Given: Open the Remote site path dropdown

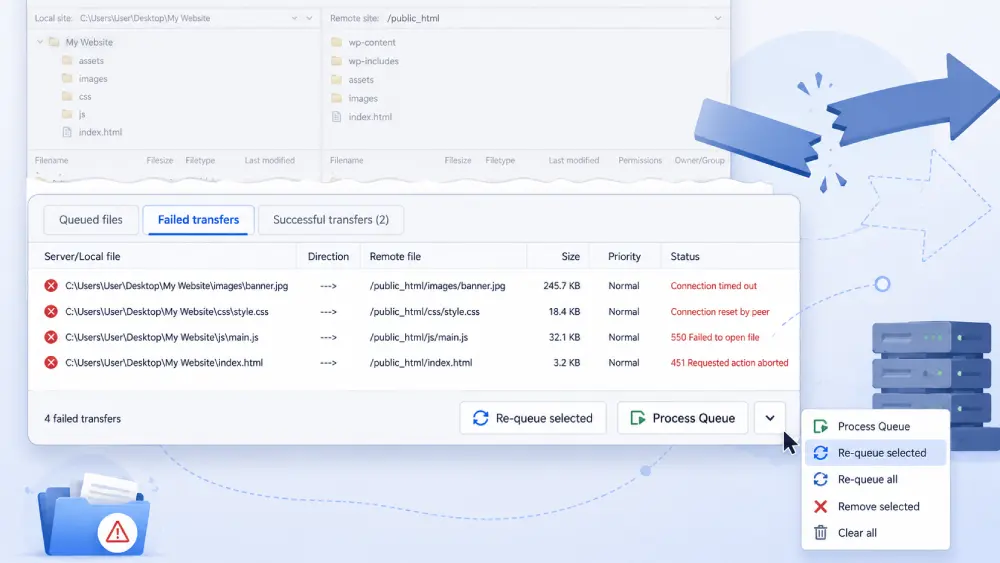Looking at the screenshot, I should [x=717, y=18].
